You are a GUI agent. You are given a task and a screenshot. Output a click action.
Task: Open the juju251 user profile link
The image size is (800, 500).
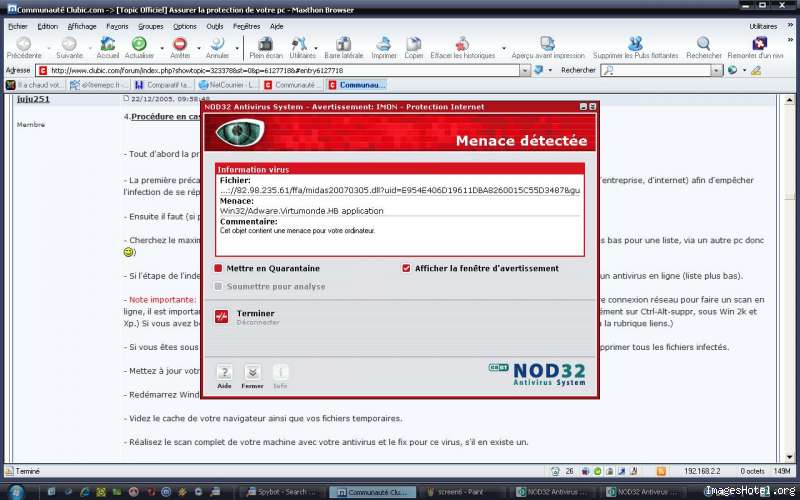[x=33, y=99]
